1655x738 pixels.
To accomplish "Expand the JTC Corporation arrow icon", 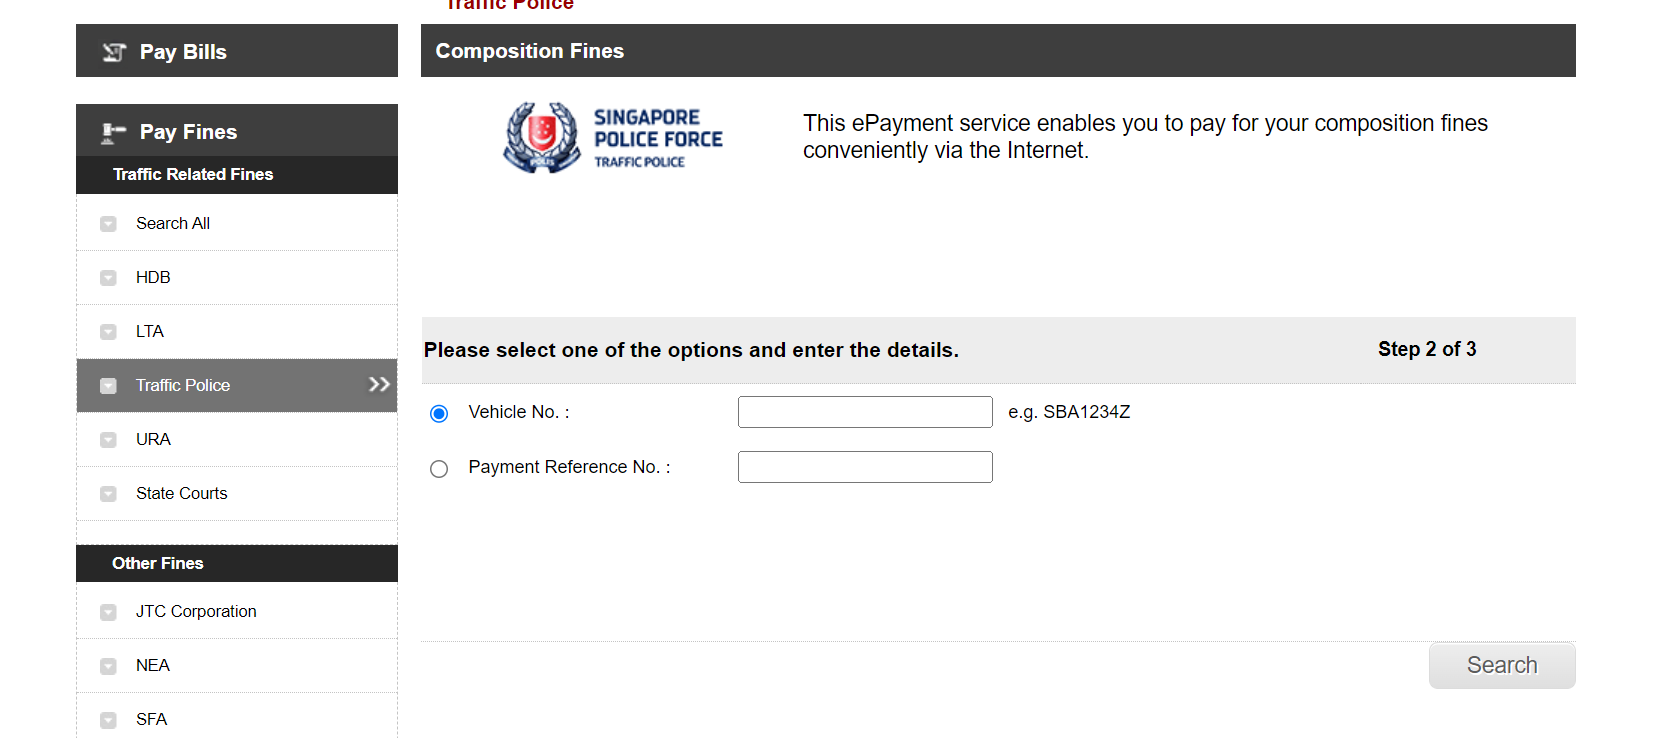I will [108, 612].
